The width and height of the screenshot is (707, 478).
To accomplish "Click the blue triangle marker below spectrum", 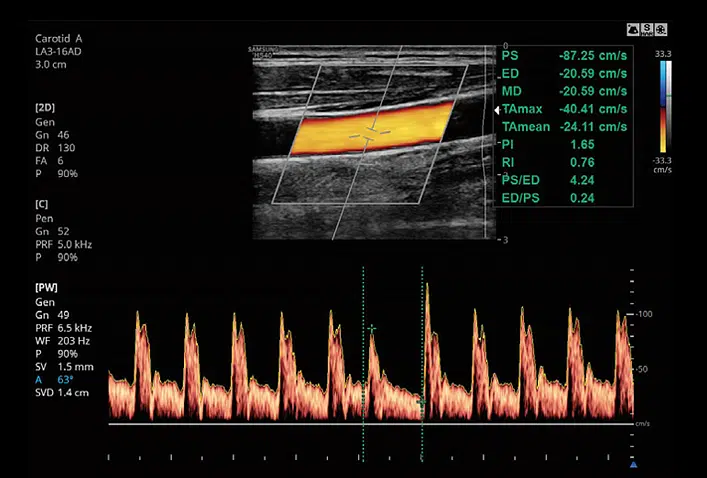I will click(633, 464).
